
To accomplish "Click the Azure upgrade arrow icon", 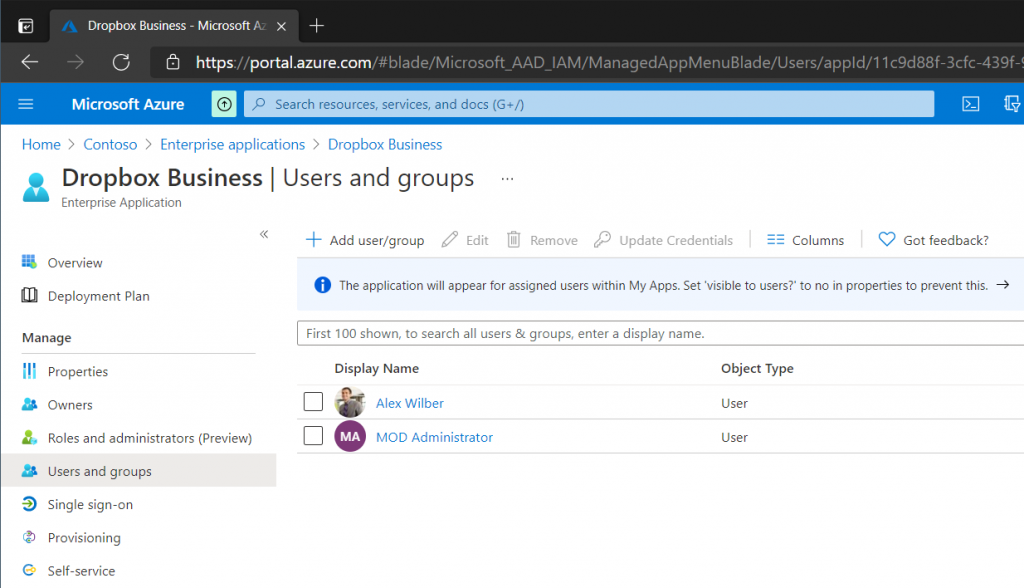I will tap(224, 104).
